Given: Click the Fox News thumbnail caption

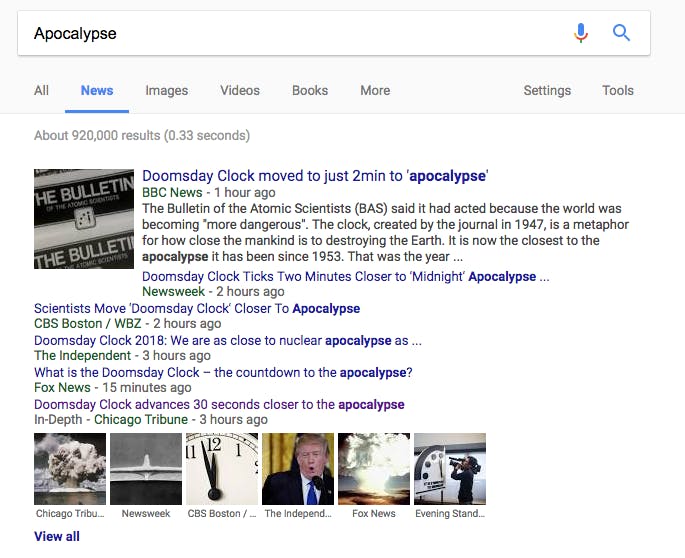Looking at the screenshot, I should point(374,513).
